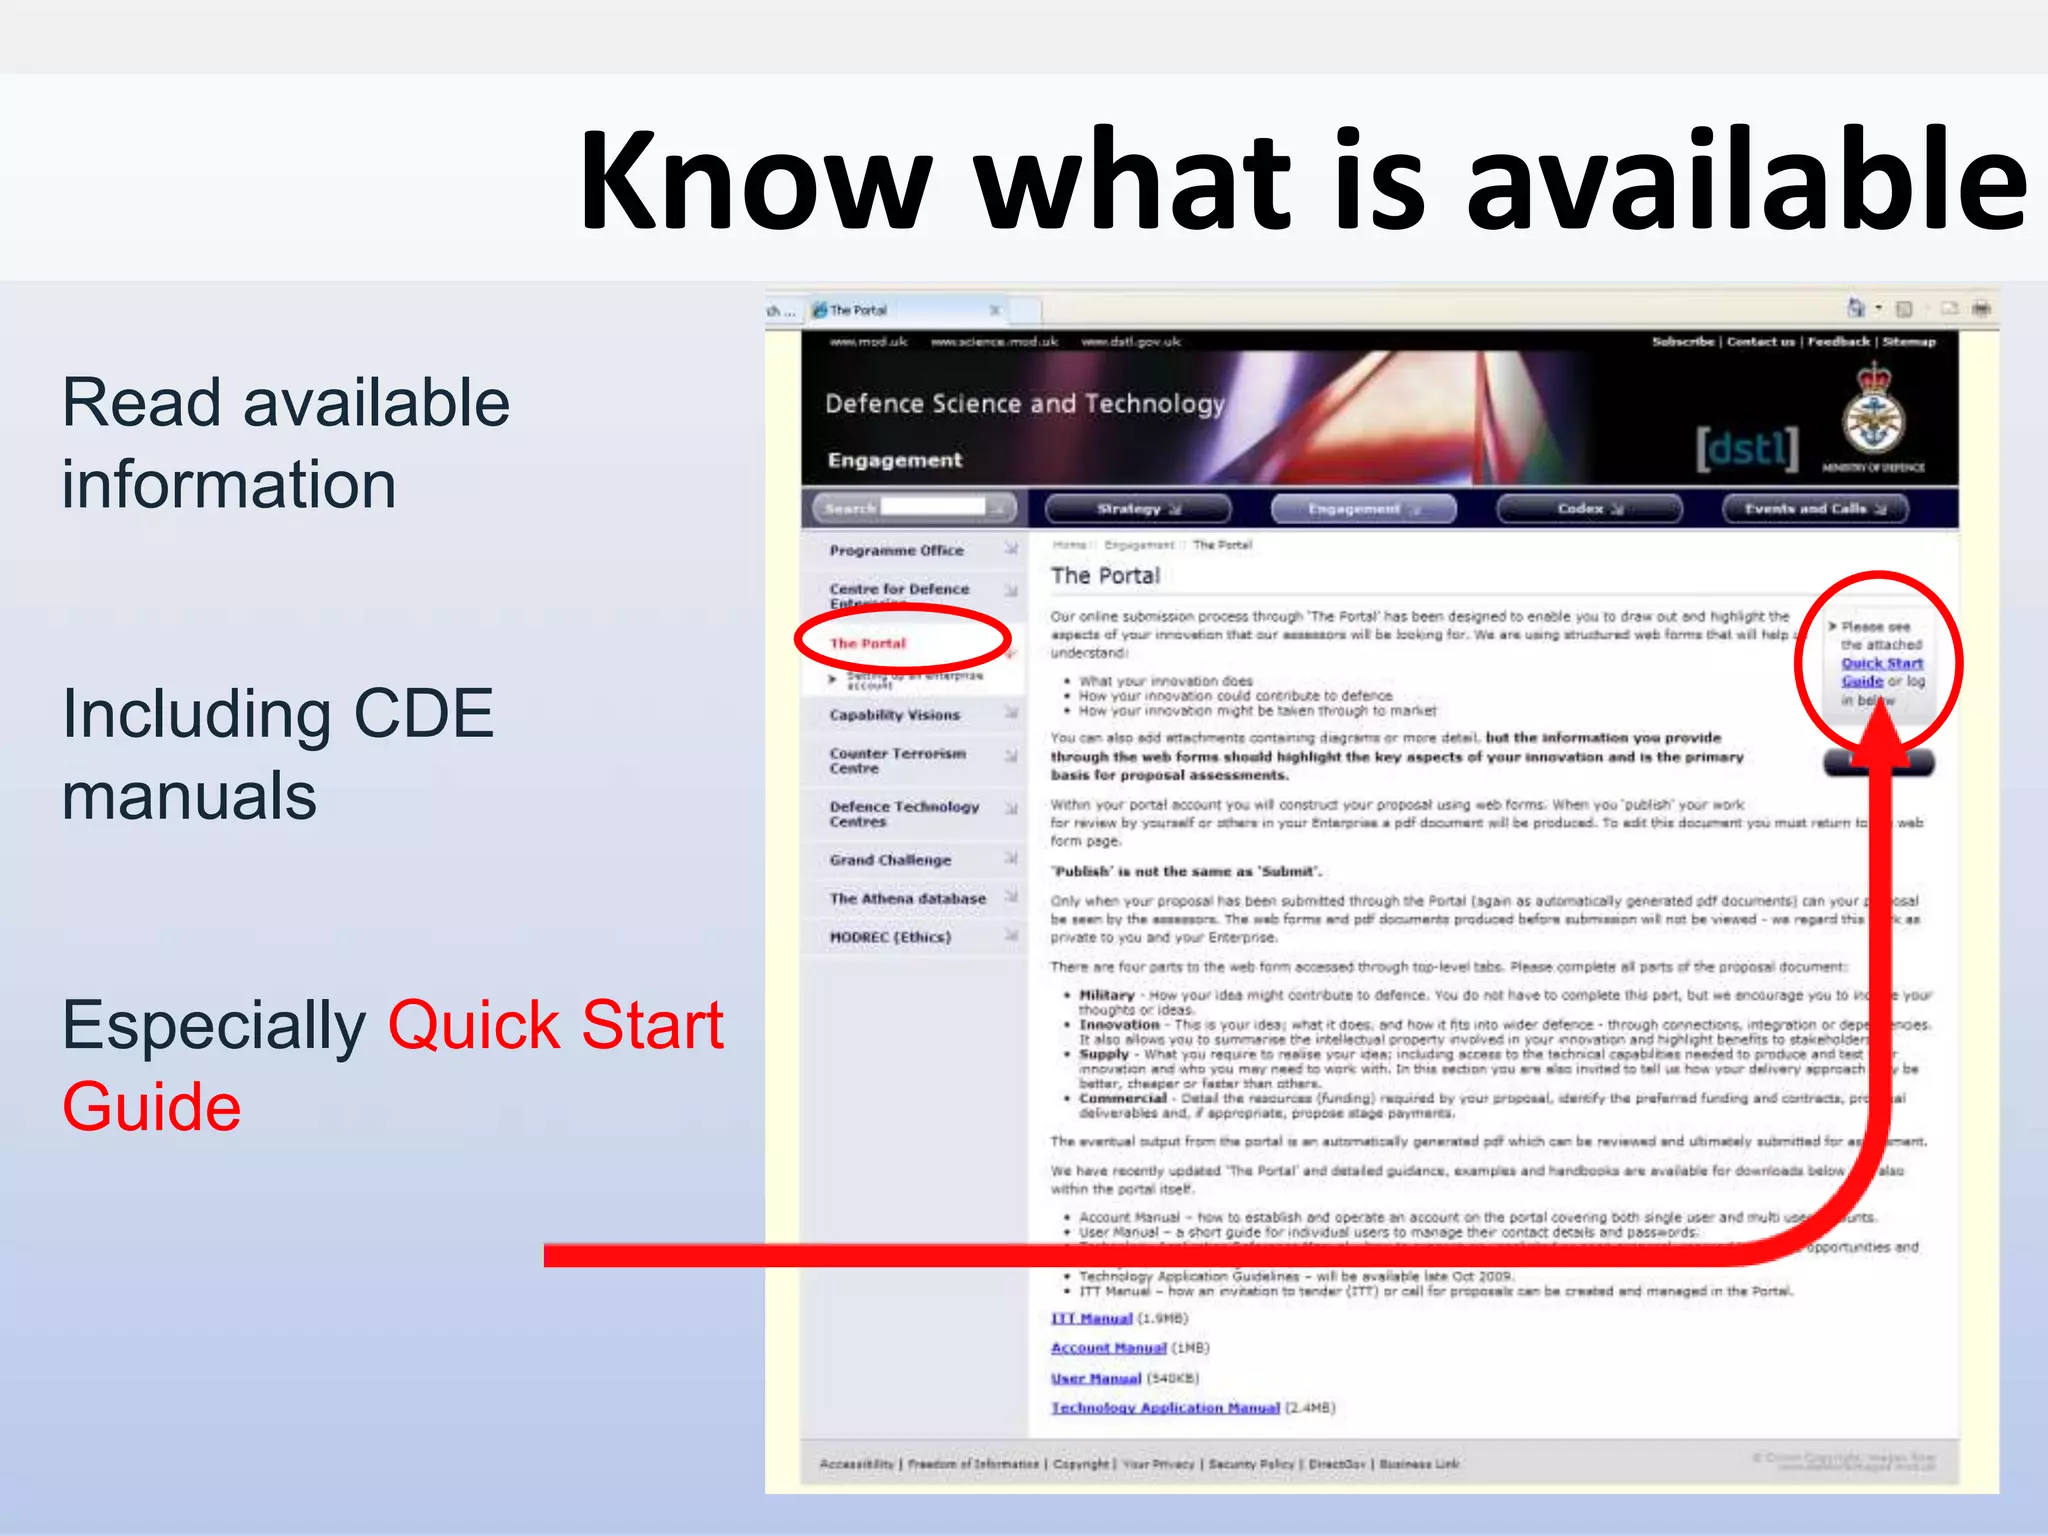This screenshot has width=2048, height=1536.
Task: Click Your Privacy footer link
Action: pos(1159,1464)
